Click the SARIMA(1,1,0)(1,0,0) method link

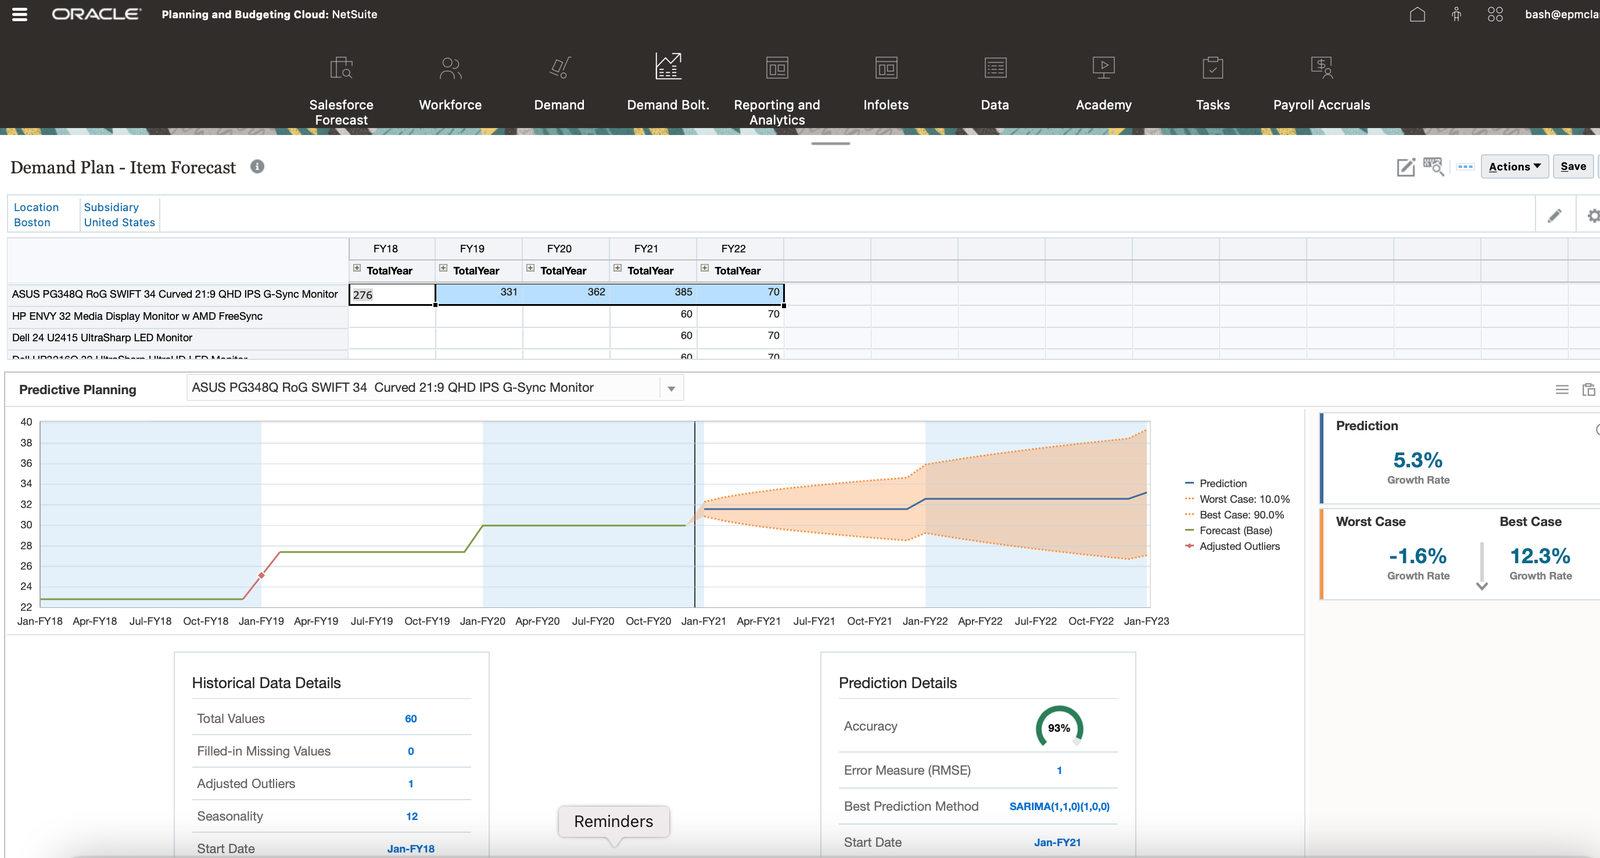coord(1059,807)
